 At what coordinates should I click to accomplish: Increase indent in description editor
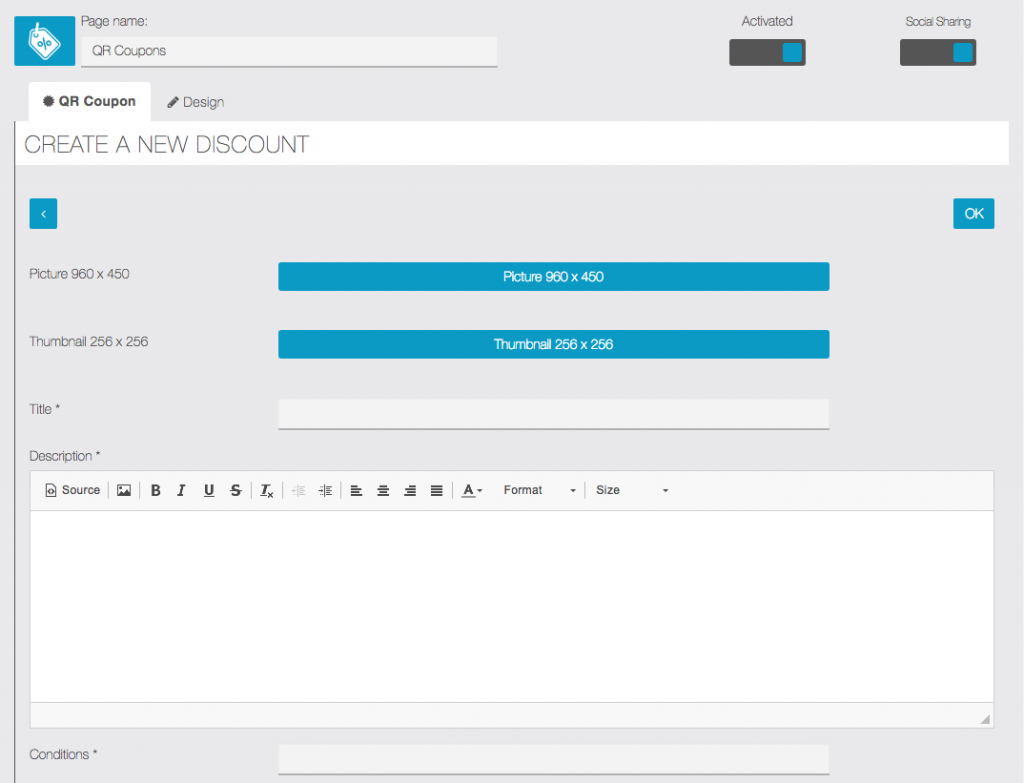[x=325, y=490]
